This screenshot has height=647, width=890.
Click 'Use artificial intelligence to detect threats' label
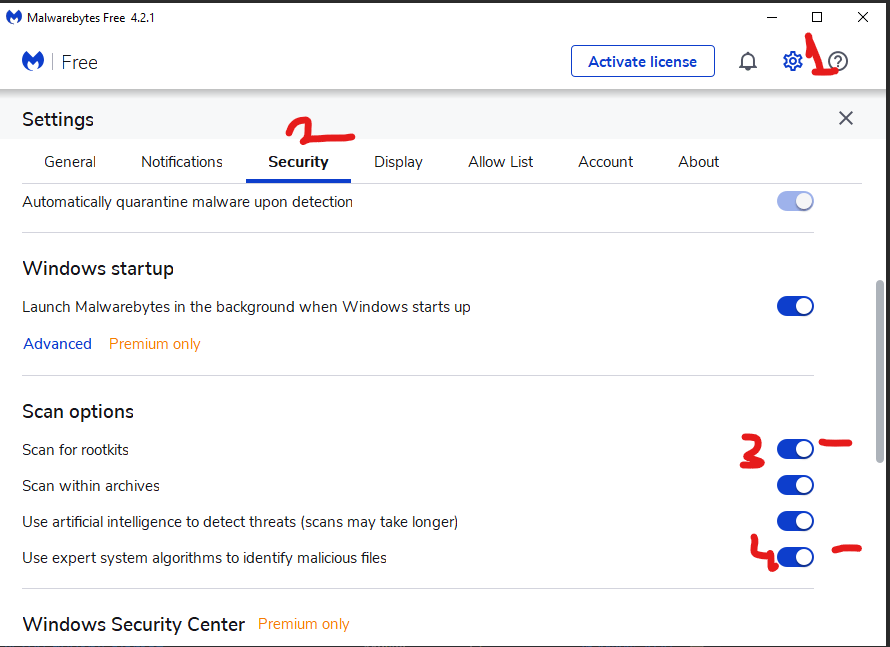pyautogui.click(x=240, y=522)
